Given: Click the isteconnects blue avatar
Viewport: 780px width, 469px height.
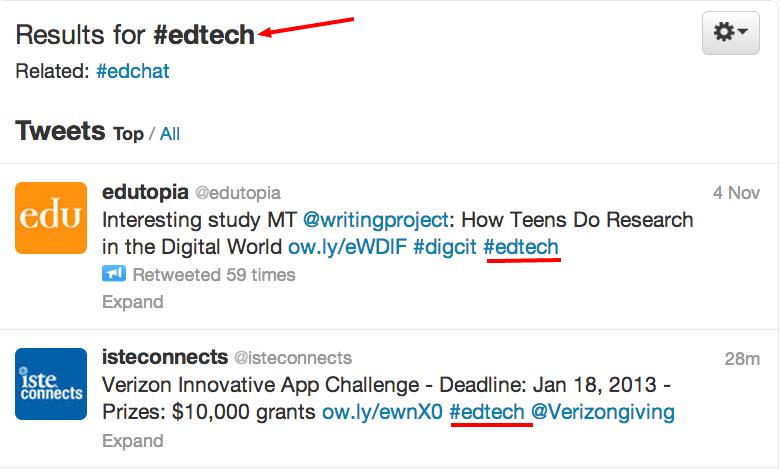Looking at the screenshot, I should 51,383.
